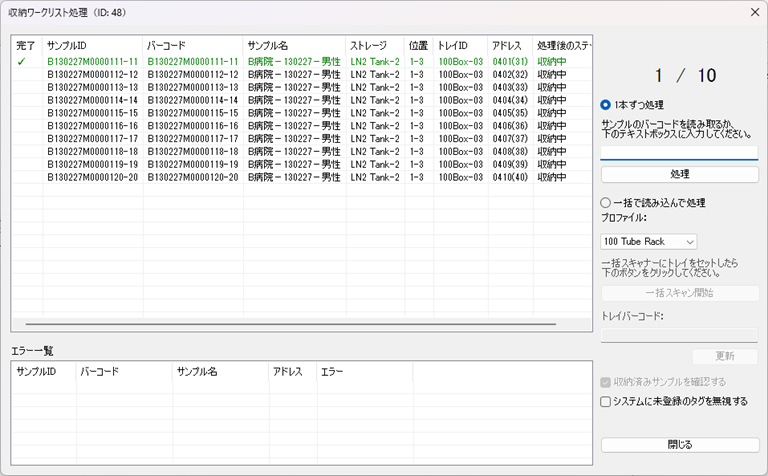
Task: Open the 100 Tube Rack profile dropdown
Action: click(x=648, y=241)
